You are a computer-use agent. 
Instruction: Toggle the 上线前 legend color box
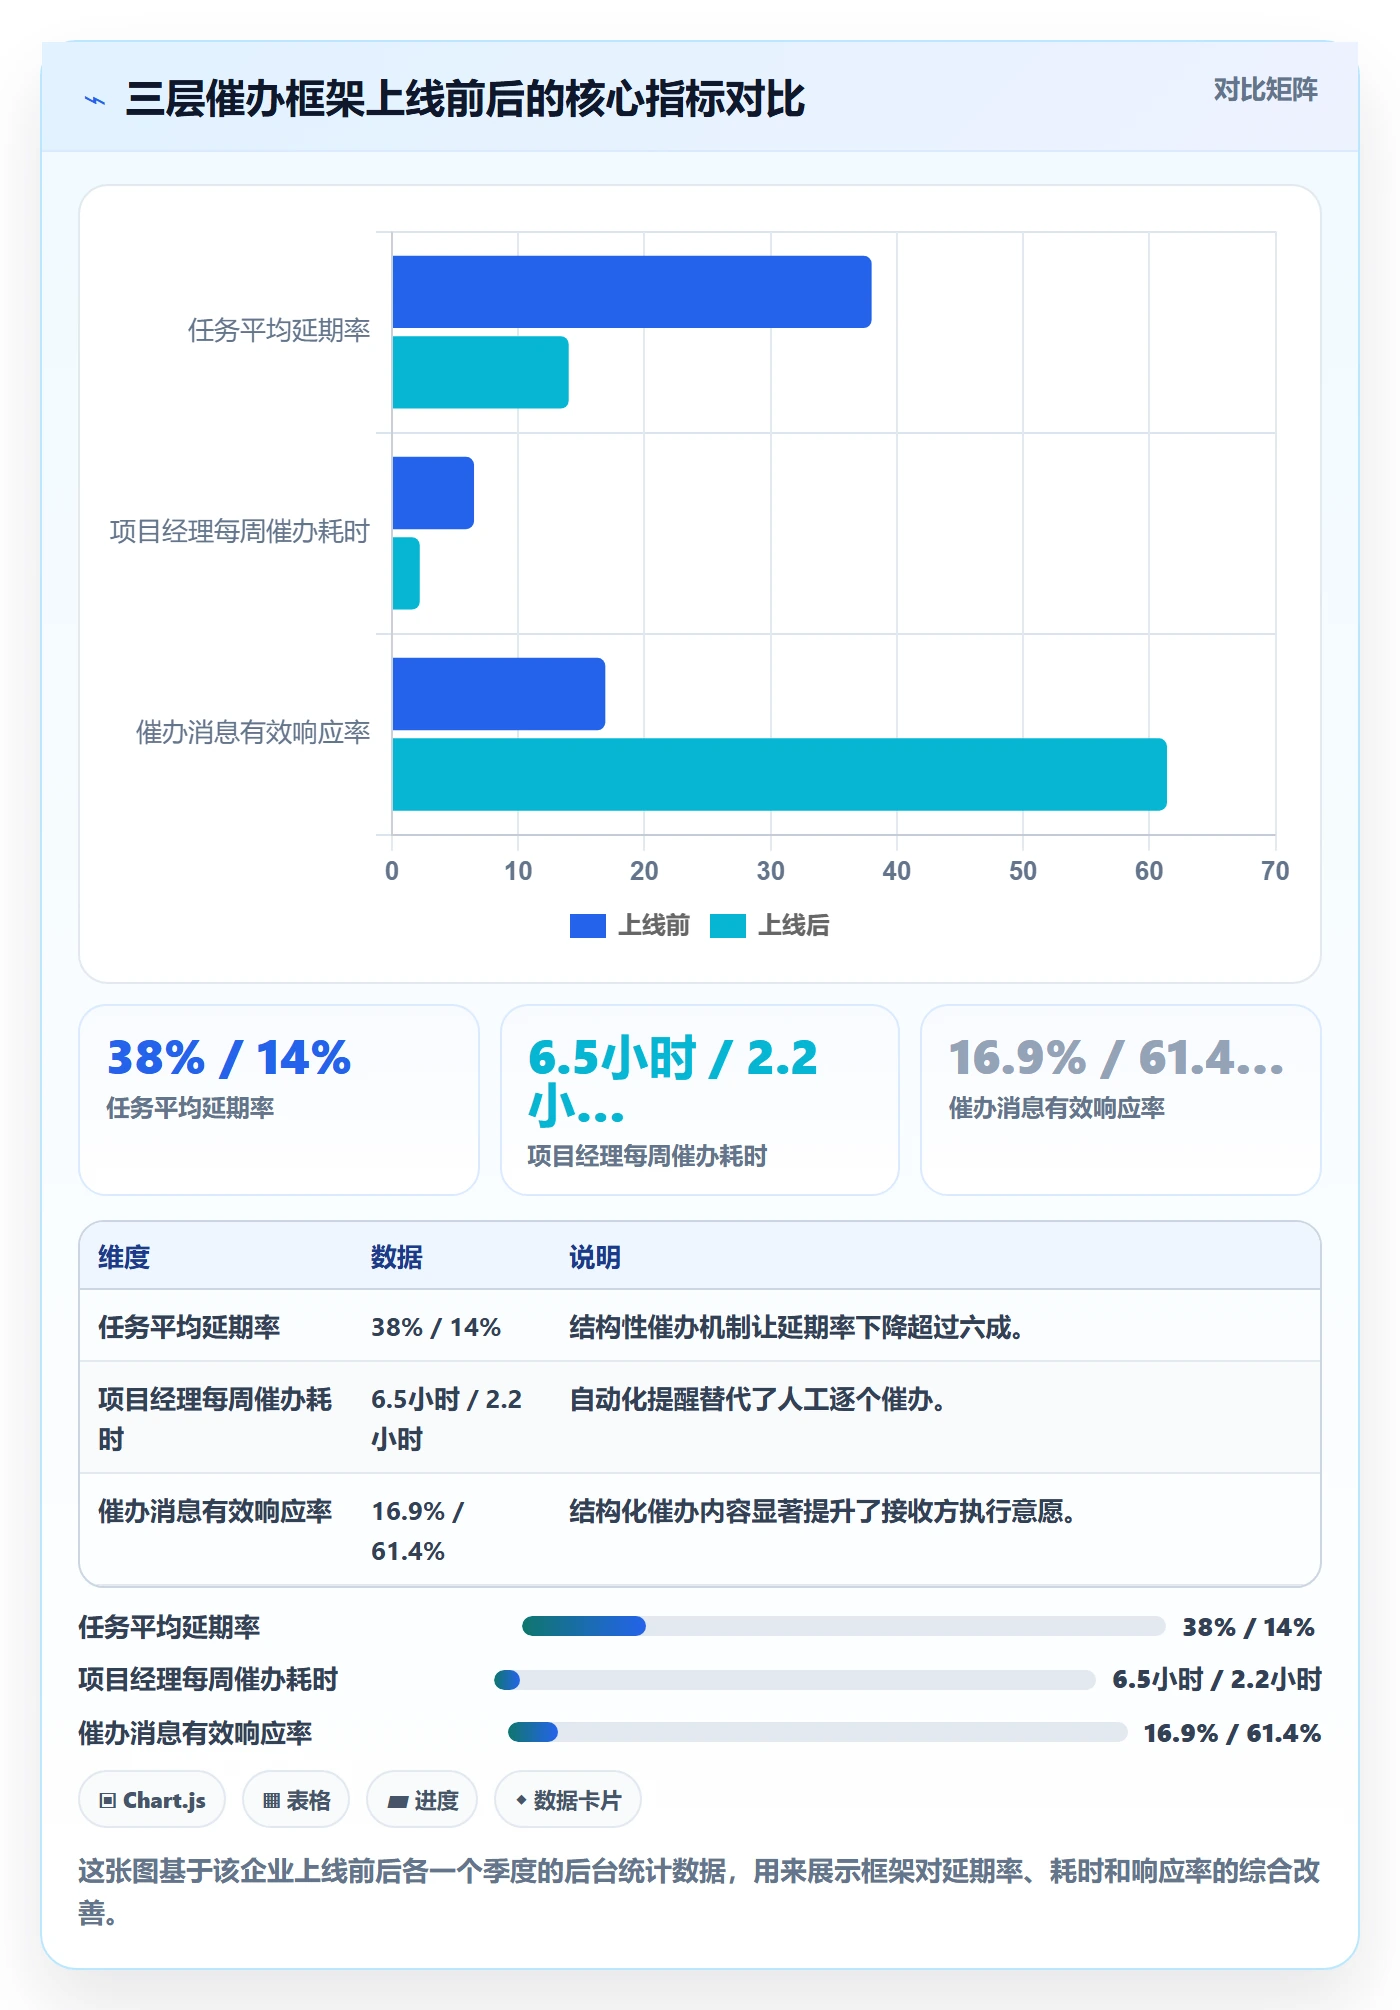click(587, 926)
